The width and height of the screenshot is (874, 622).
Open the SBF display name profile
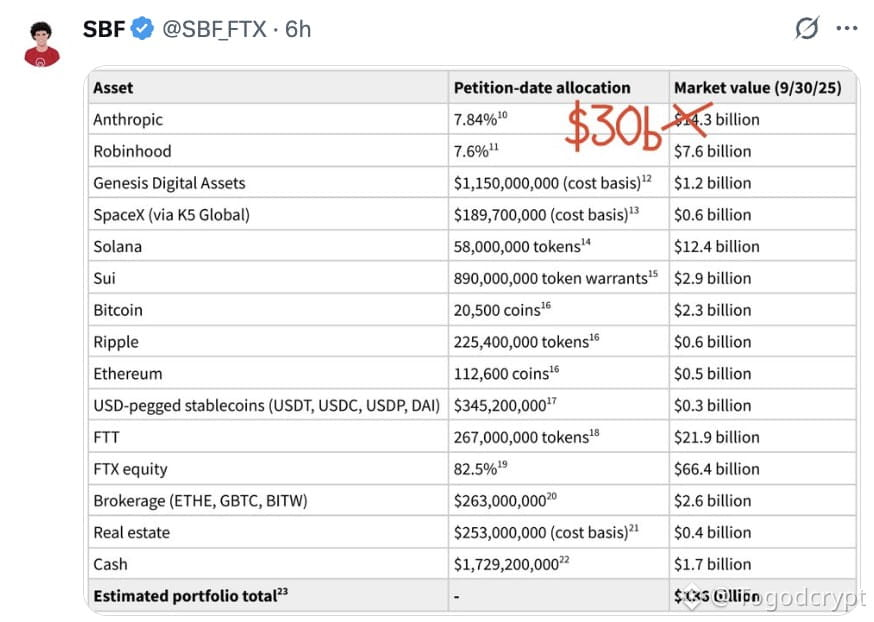point(104,29)
